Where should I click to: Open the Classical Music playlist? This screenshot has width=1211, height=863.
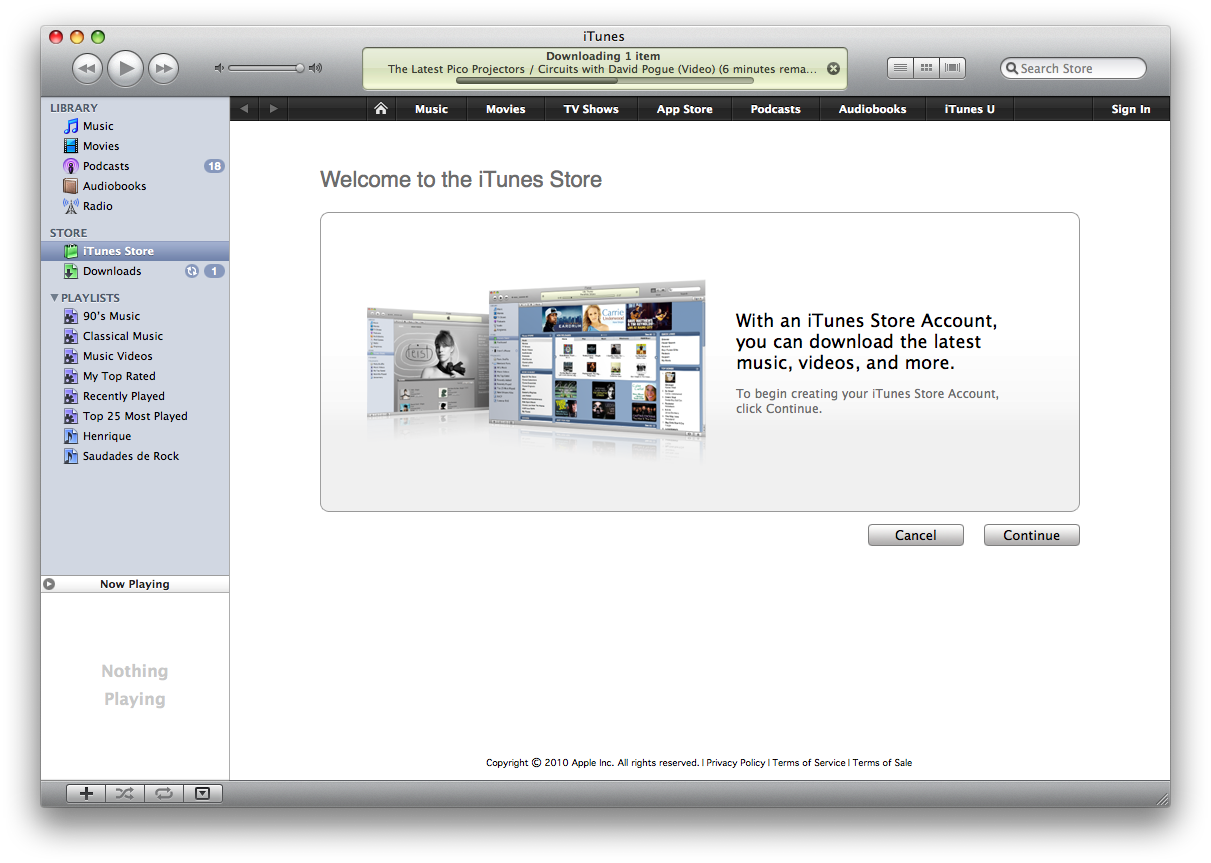[x=135, y=336]
